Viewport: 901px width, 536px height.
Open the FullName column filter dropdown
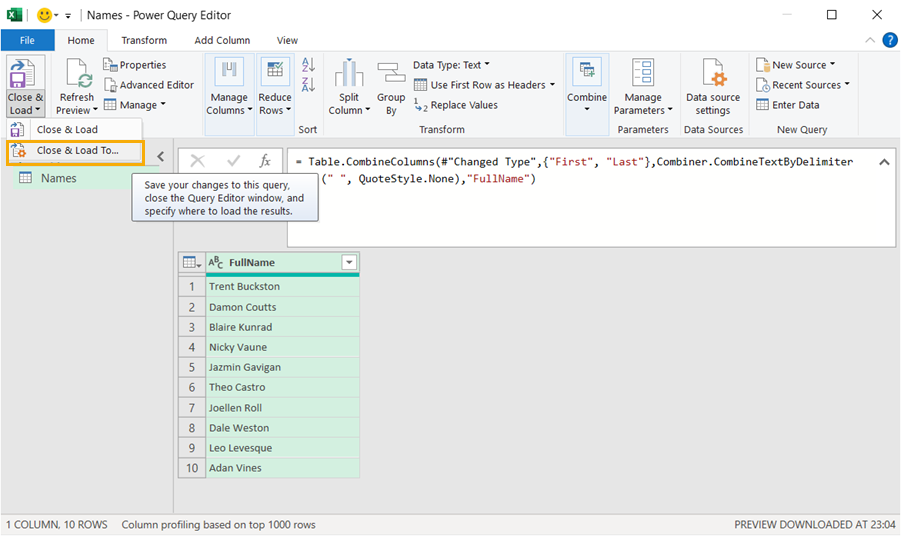tap(349, 263)
